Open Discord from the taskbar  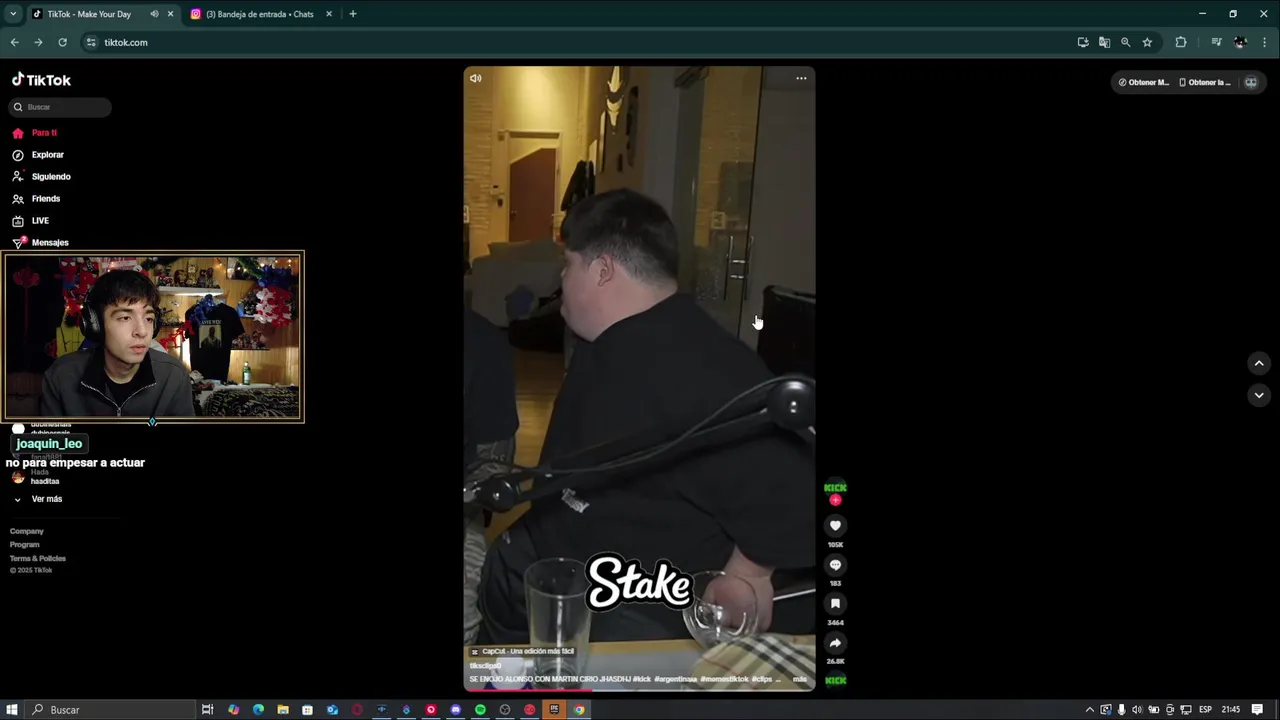click(455, 710)
